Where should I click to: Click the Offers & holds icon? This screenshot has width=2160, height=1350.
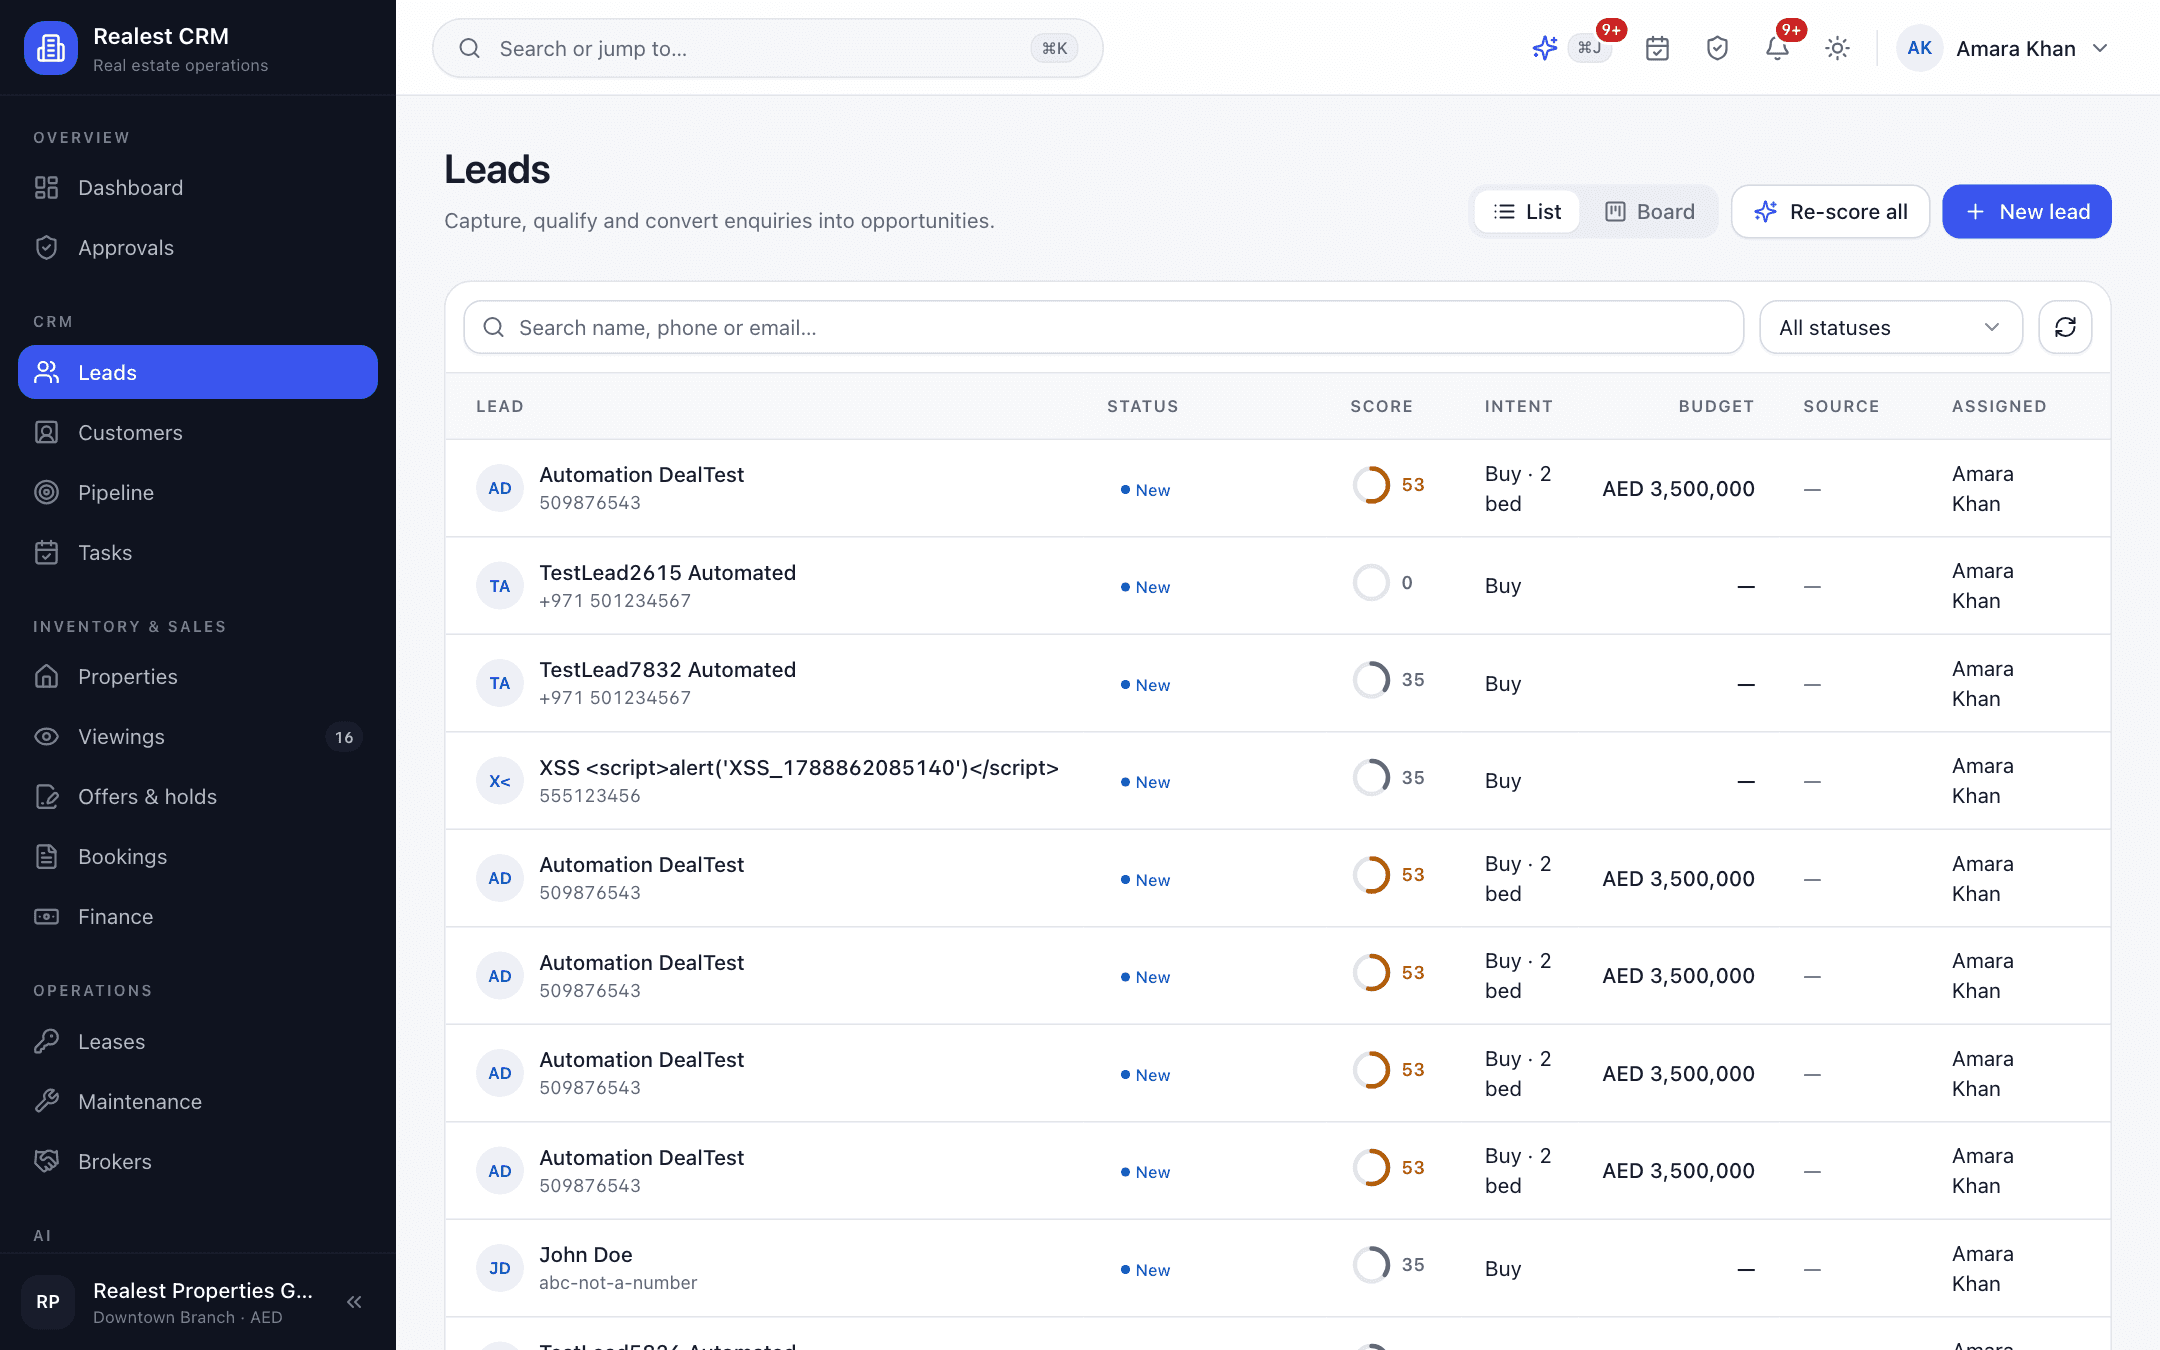(46, 797)
